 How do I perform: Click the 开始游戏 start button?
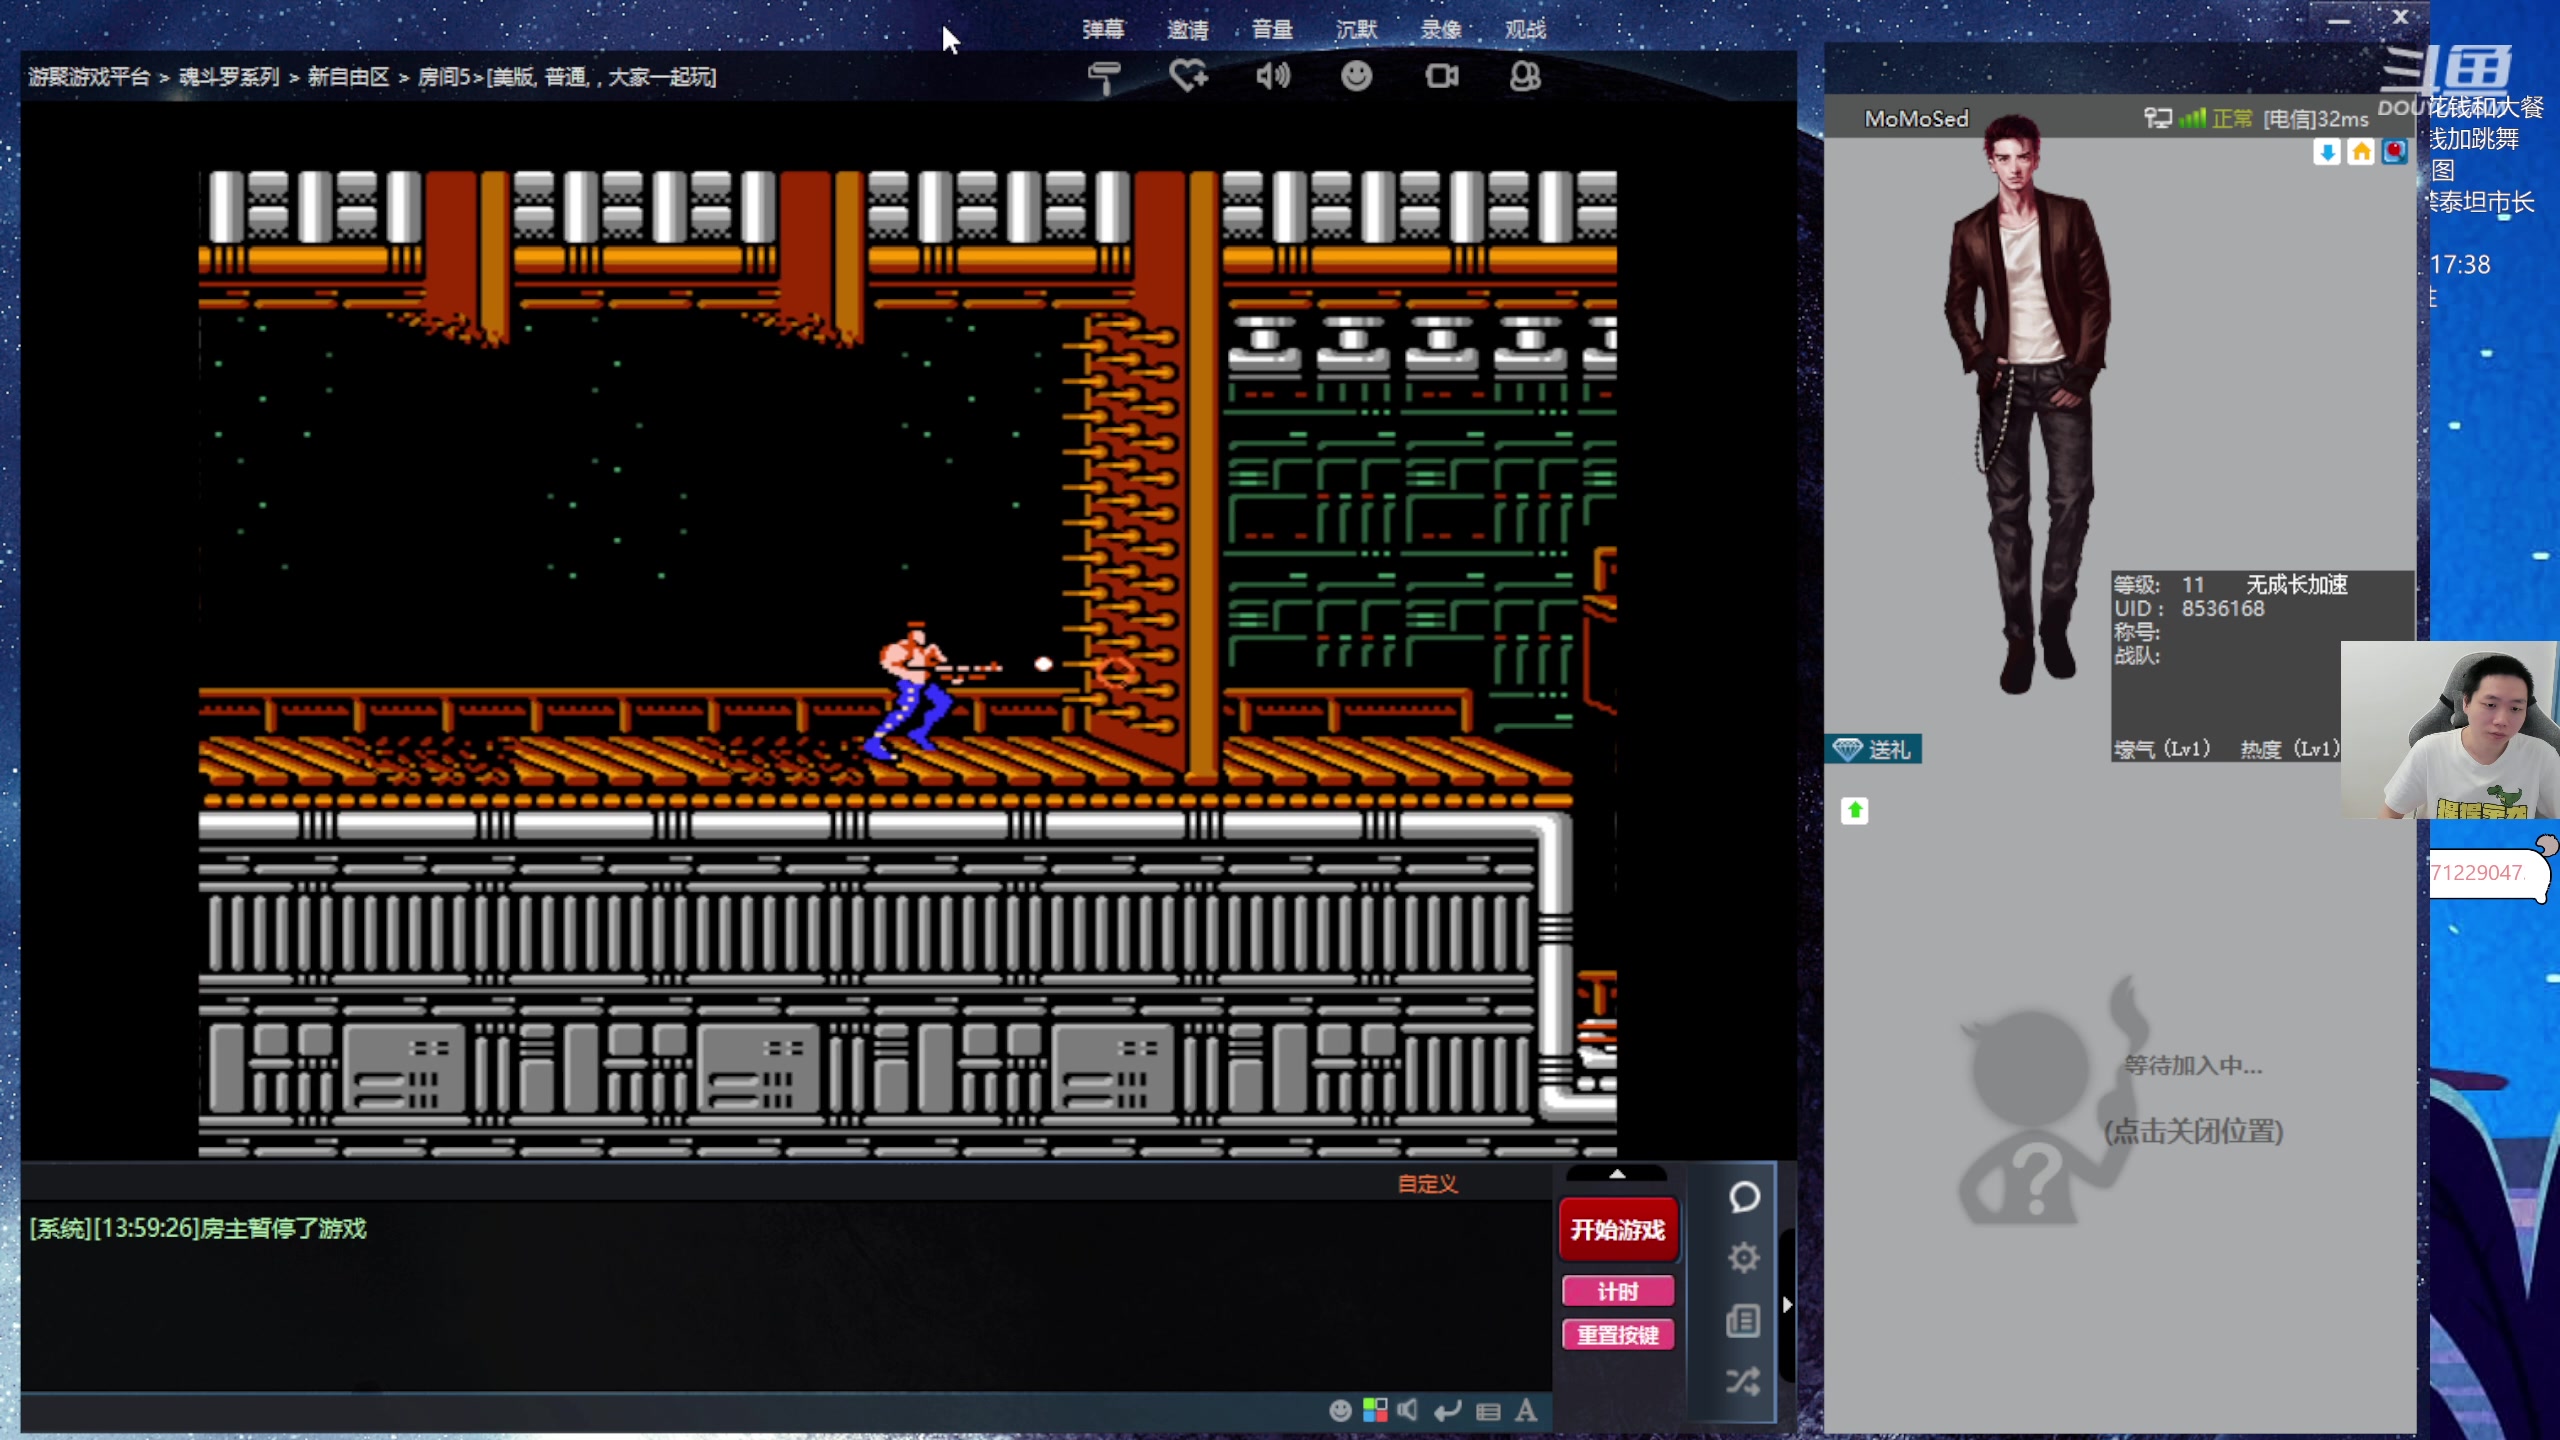1618,1229
